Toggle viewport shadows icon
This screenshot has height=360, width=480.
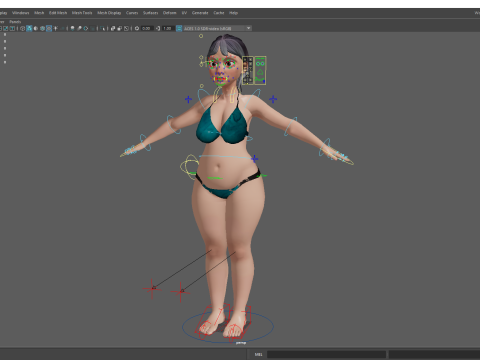point(62,28)
